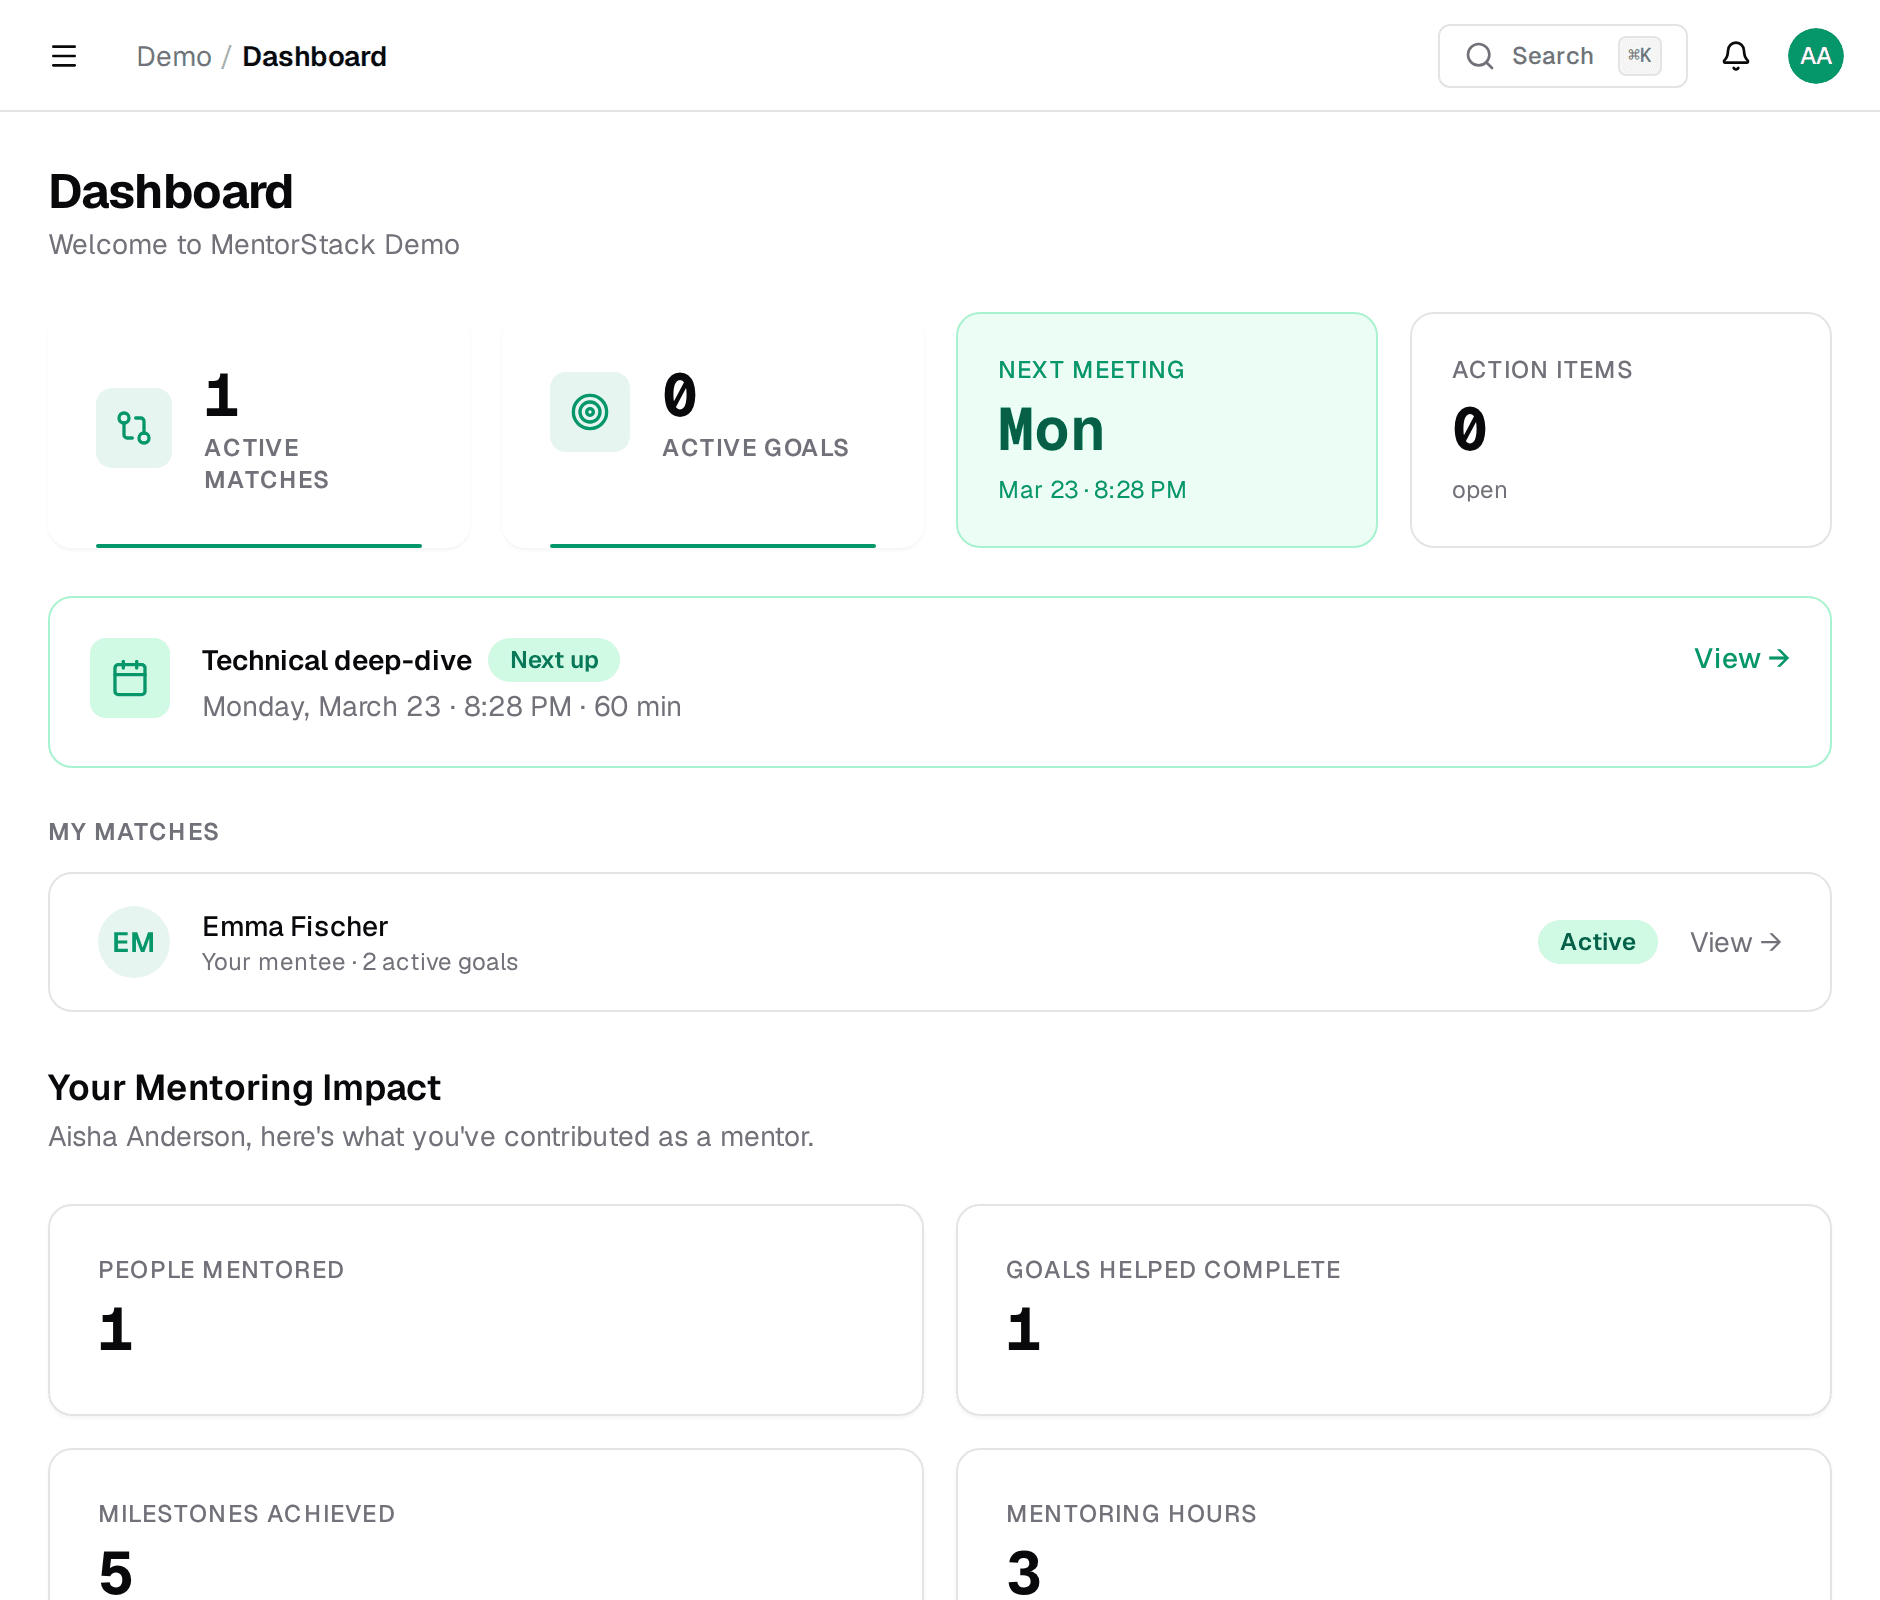
Task: Click the Next up badge
Action: click(x=554, y=660)
